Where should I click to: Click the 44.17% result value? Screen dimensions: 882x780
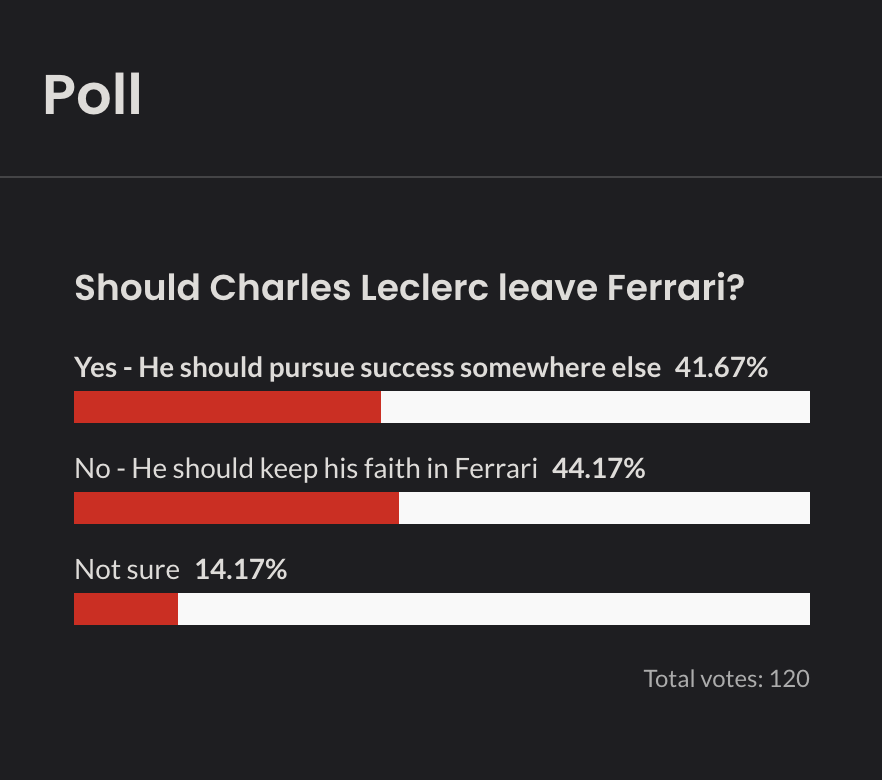[x=598, y=468]
